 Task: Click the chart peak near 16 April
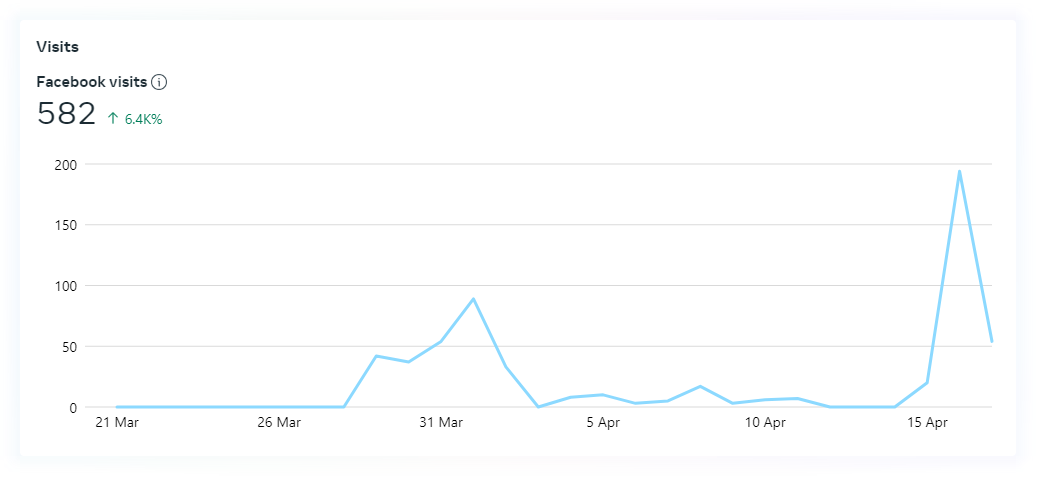point(959,171)
